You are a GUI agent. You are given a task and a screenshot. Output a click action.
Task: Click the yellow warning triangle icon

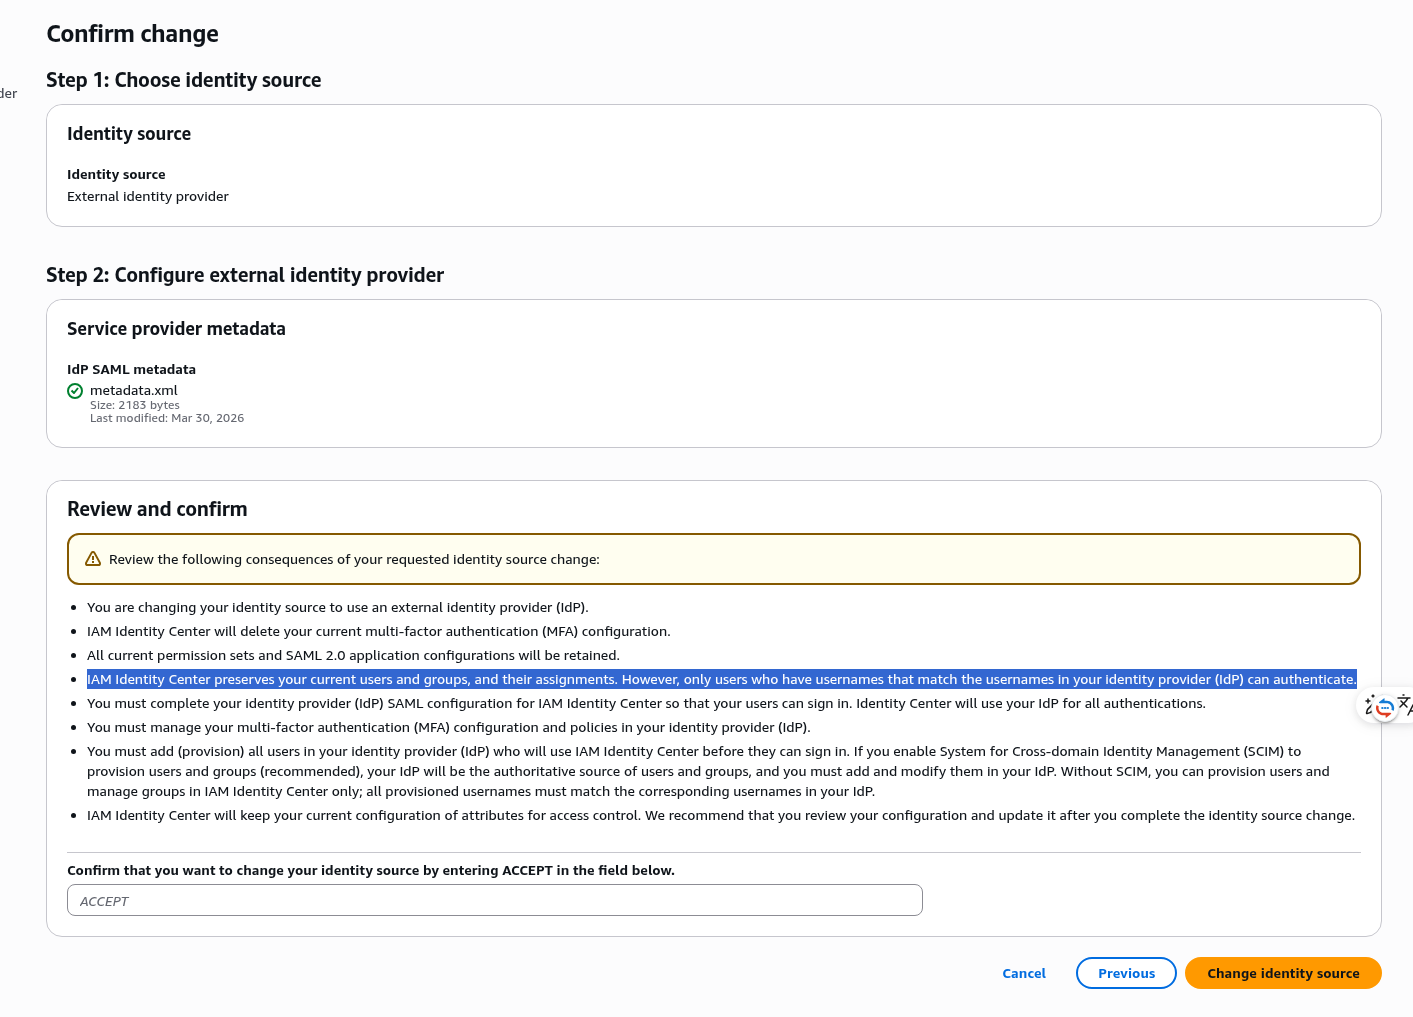pos(93,559)
